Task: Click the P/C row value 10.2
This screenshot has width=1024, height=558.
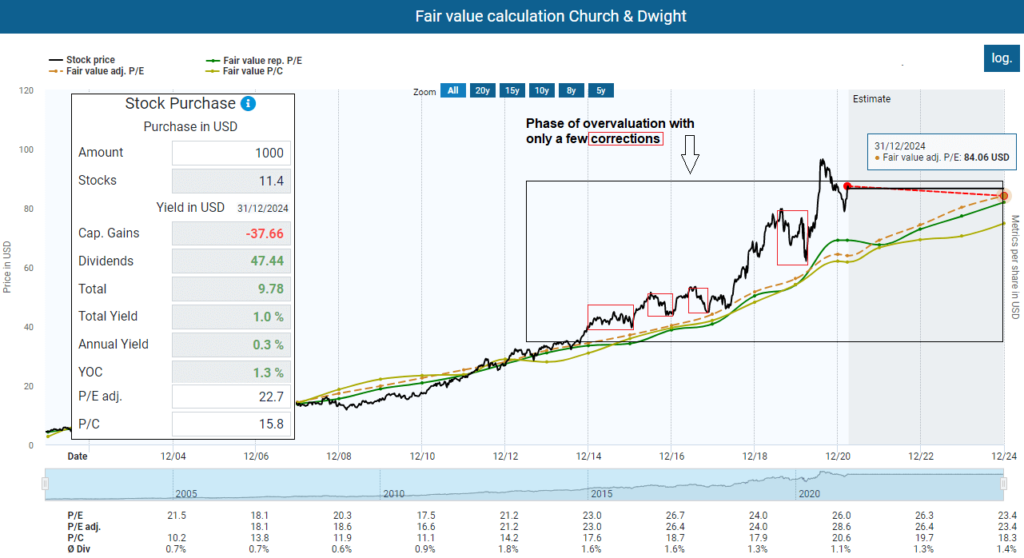Action: [176, 538]
